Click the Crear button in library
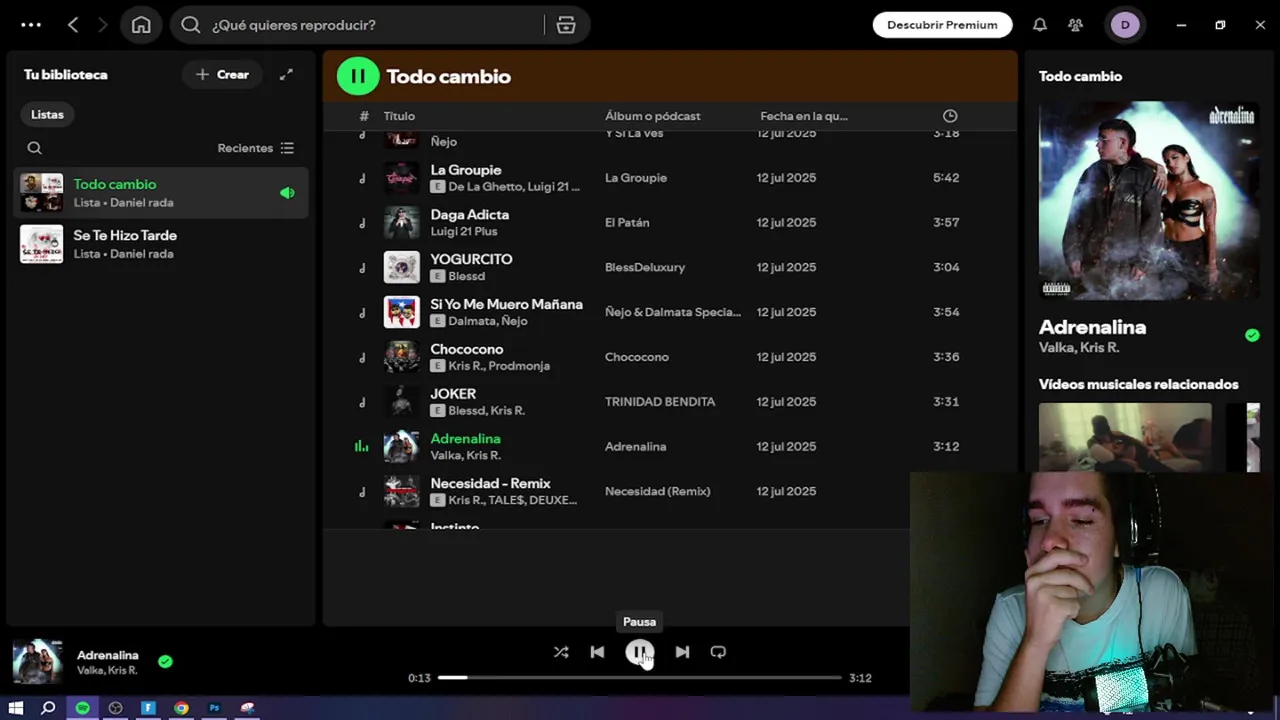Image resolution: width=1280 pixels, height=720 pixels. coord(223,75)
